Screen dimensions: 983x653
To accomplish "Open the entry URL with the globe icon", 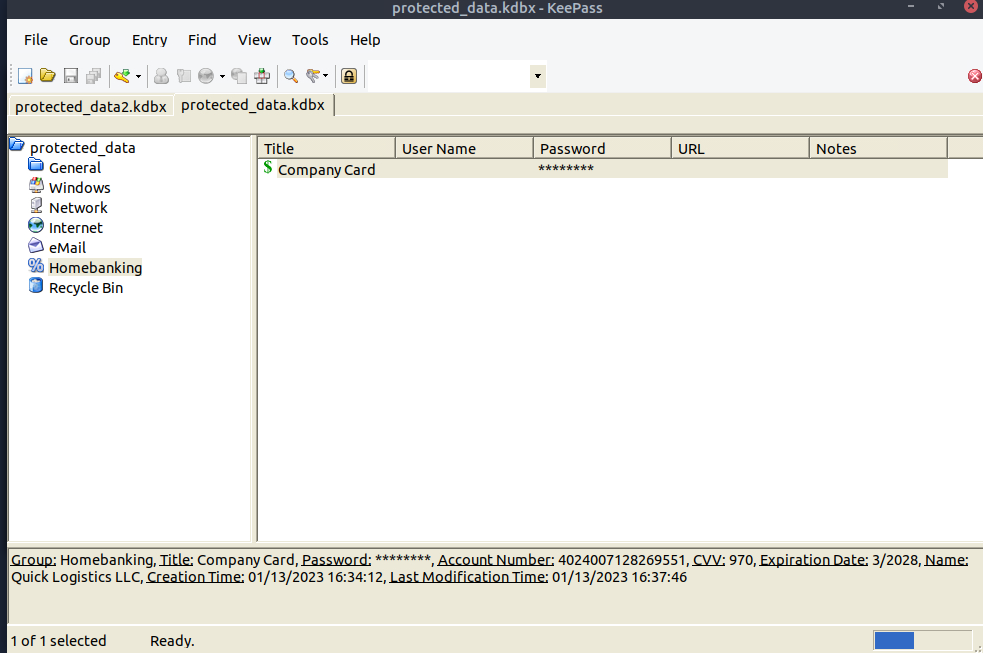I will [207, 76].
